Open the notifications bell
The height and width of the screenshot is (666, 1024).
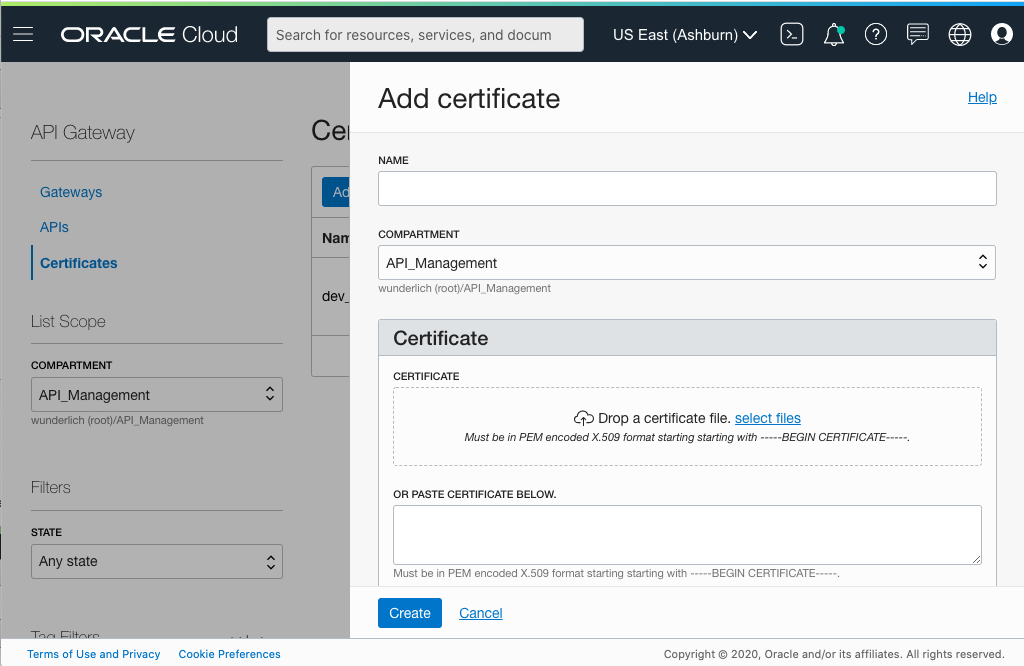[833, 33]
